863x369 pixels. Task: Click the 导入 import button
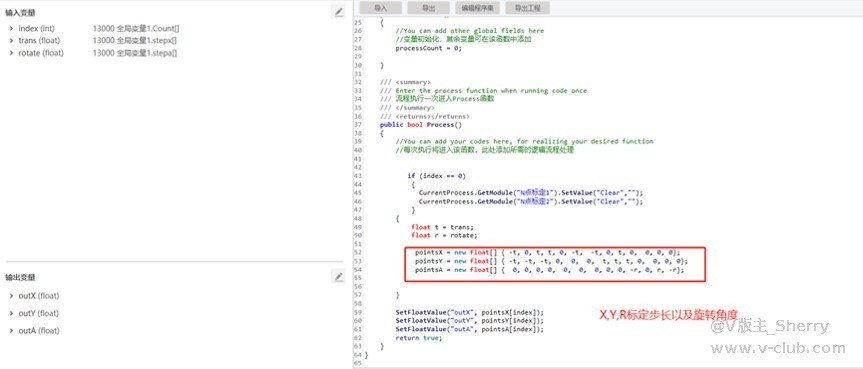(380, 8)
